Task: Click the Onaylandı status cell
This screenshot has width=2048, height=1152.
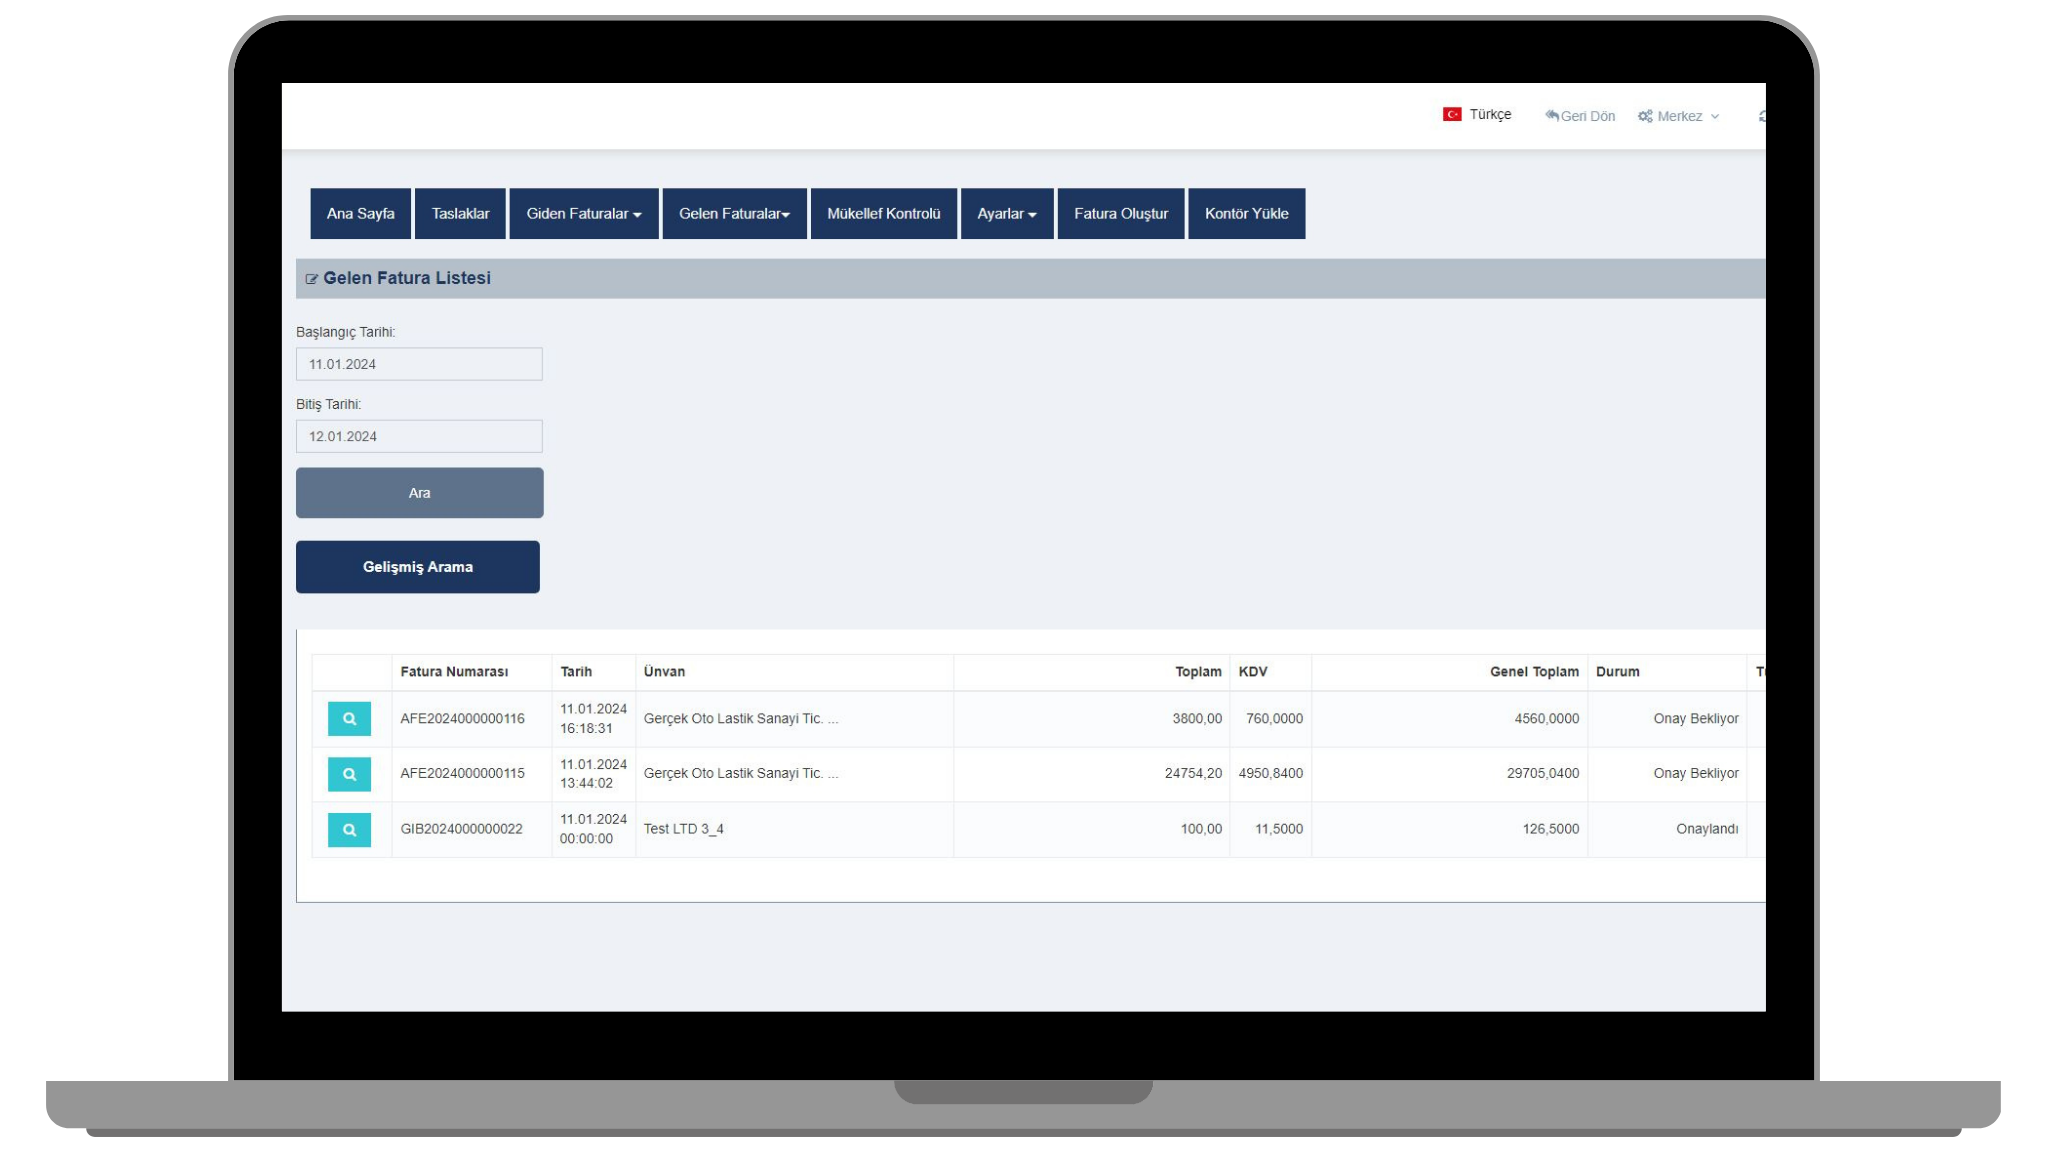Action: coord(1667,829)
